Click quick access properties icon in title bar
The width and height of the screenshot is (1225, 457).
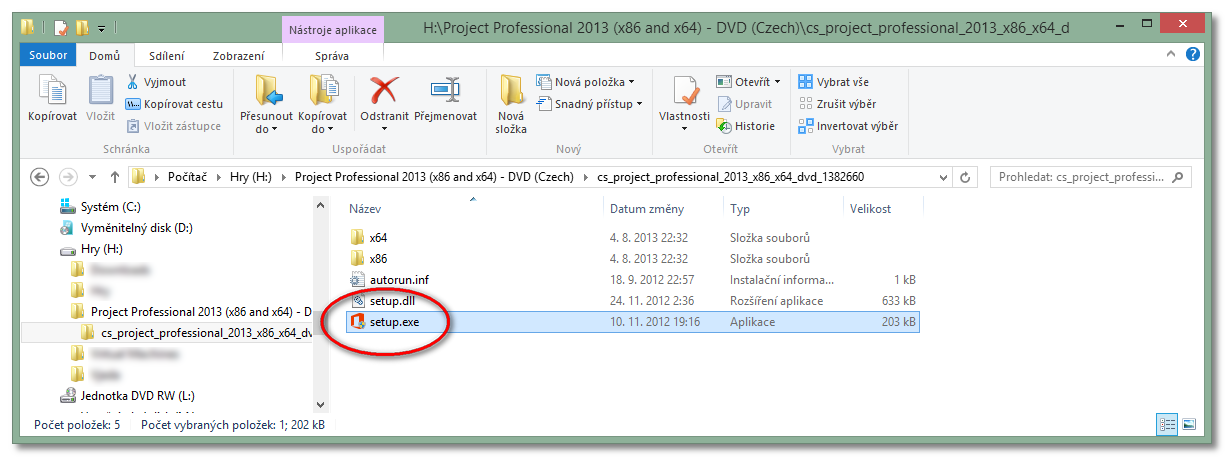61,28
